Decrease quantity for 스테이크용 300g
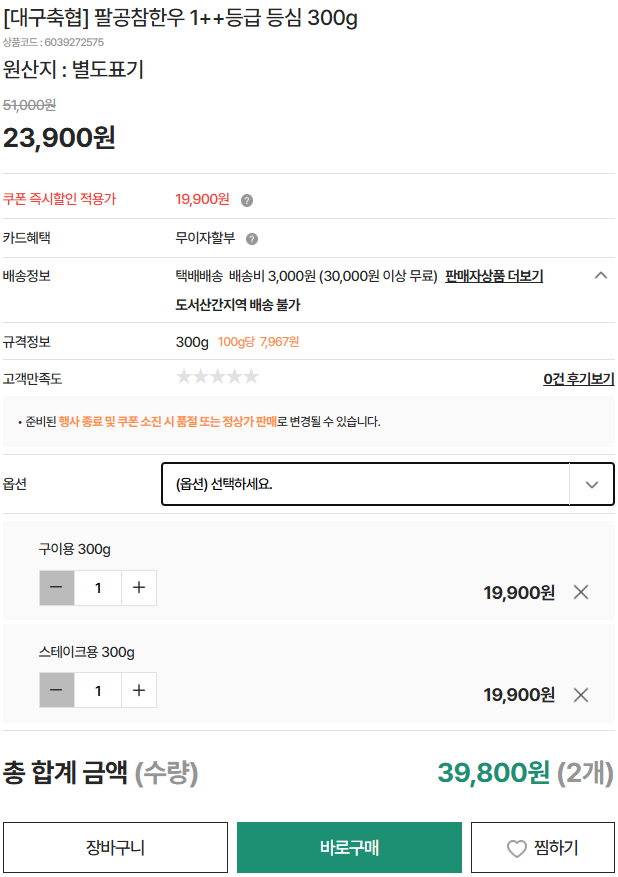Viewport: 618px width, 877px height. click(57, 690)
